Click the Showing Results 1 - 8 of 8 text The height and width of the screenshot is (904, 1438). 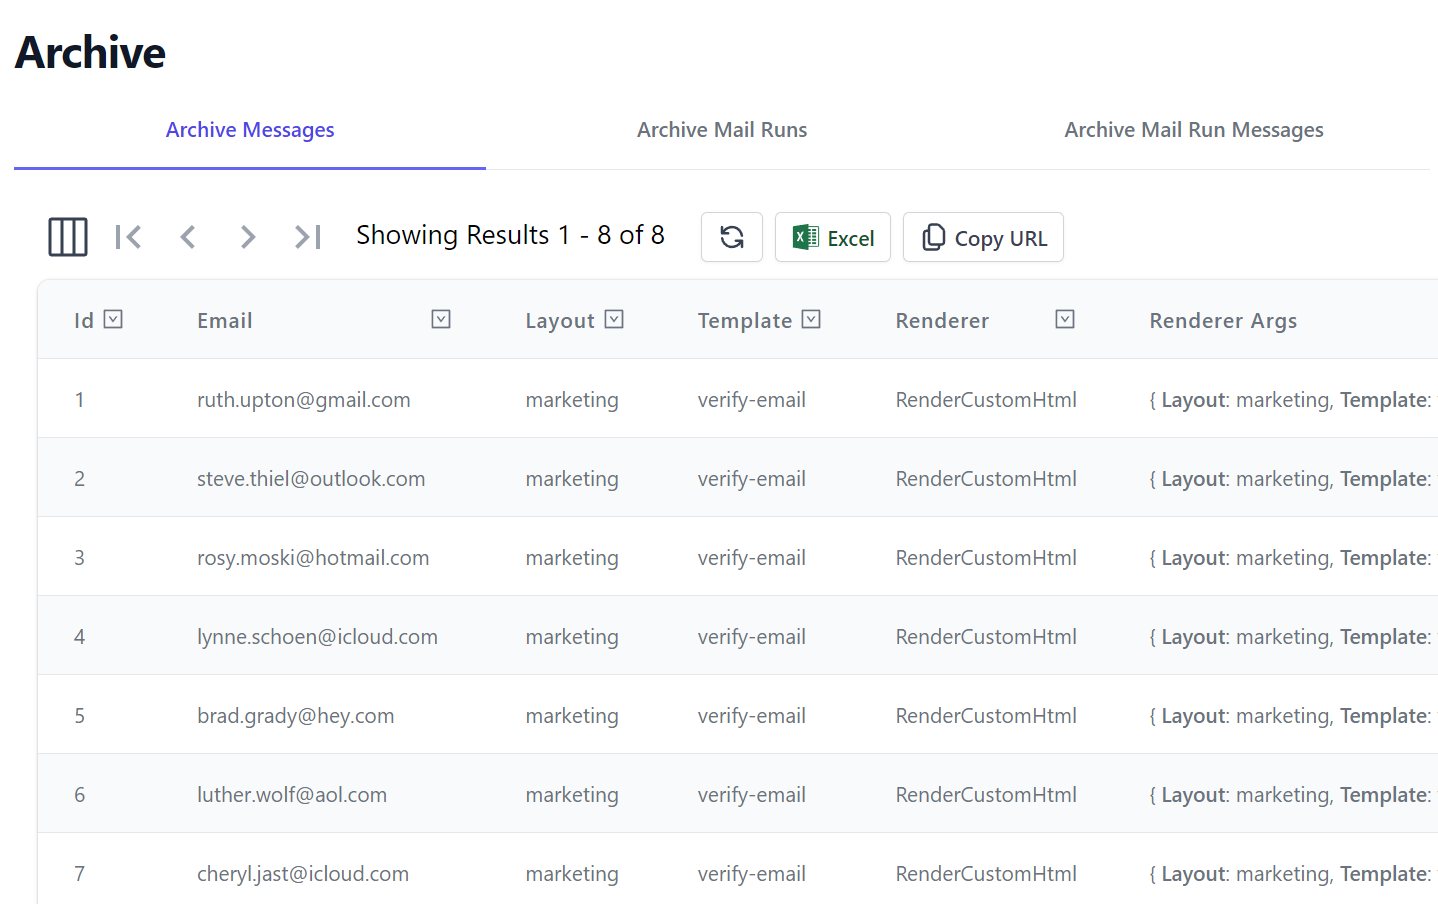pos(510,235)
